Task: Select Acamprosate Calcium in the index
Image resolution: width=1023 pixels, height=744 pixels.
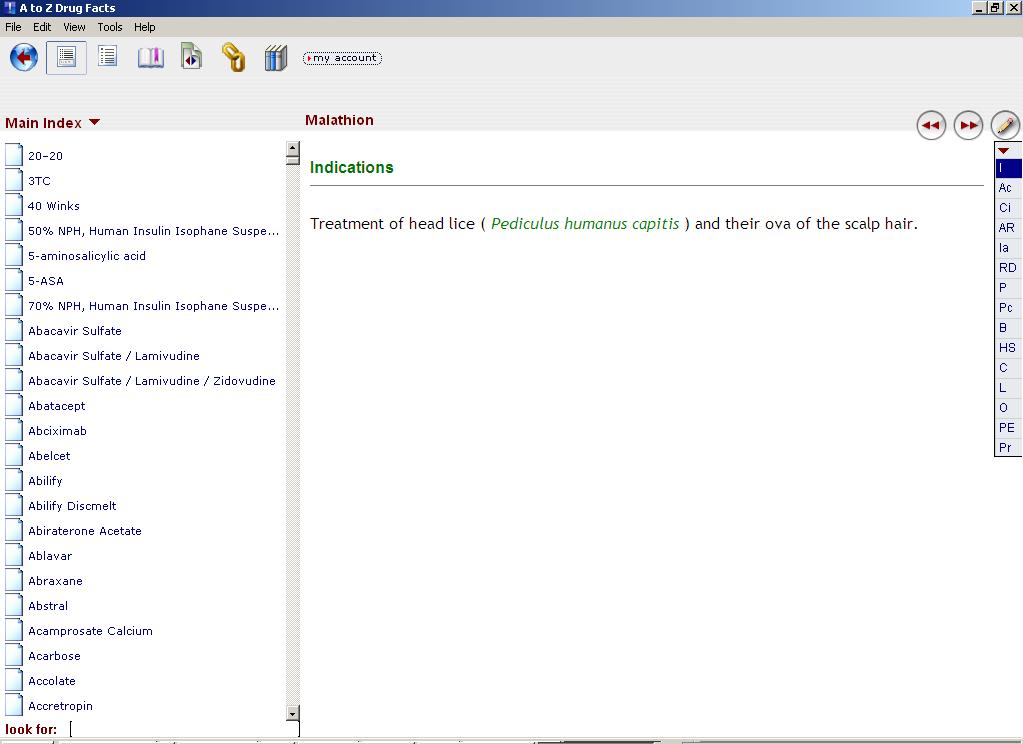Action: click(90, 631)
